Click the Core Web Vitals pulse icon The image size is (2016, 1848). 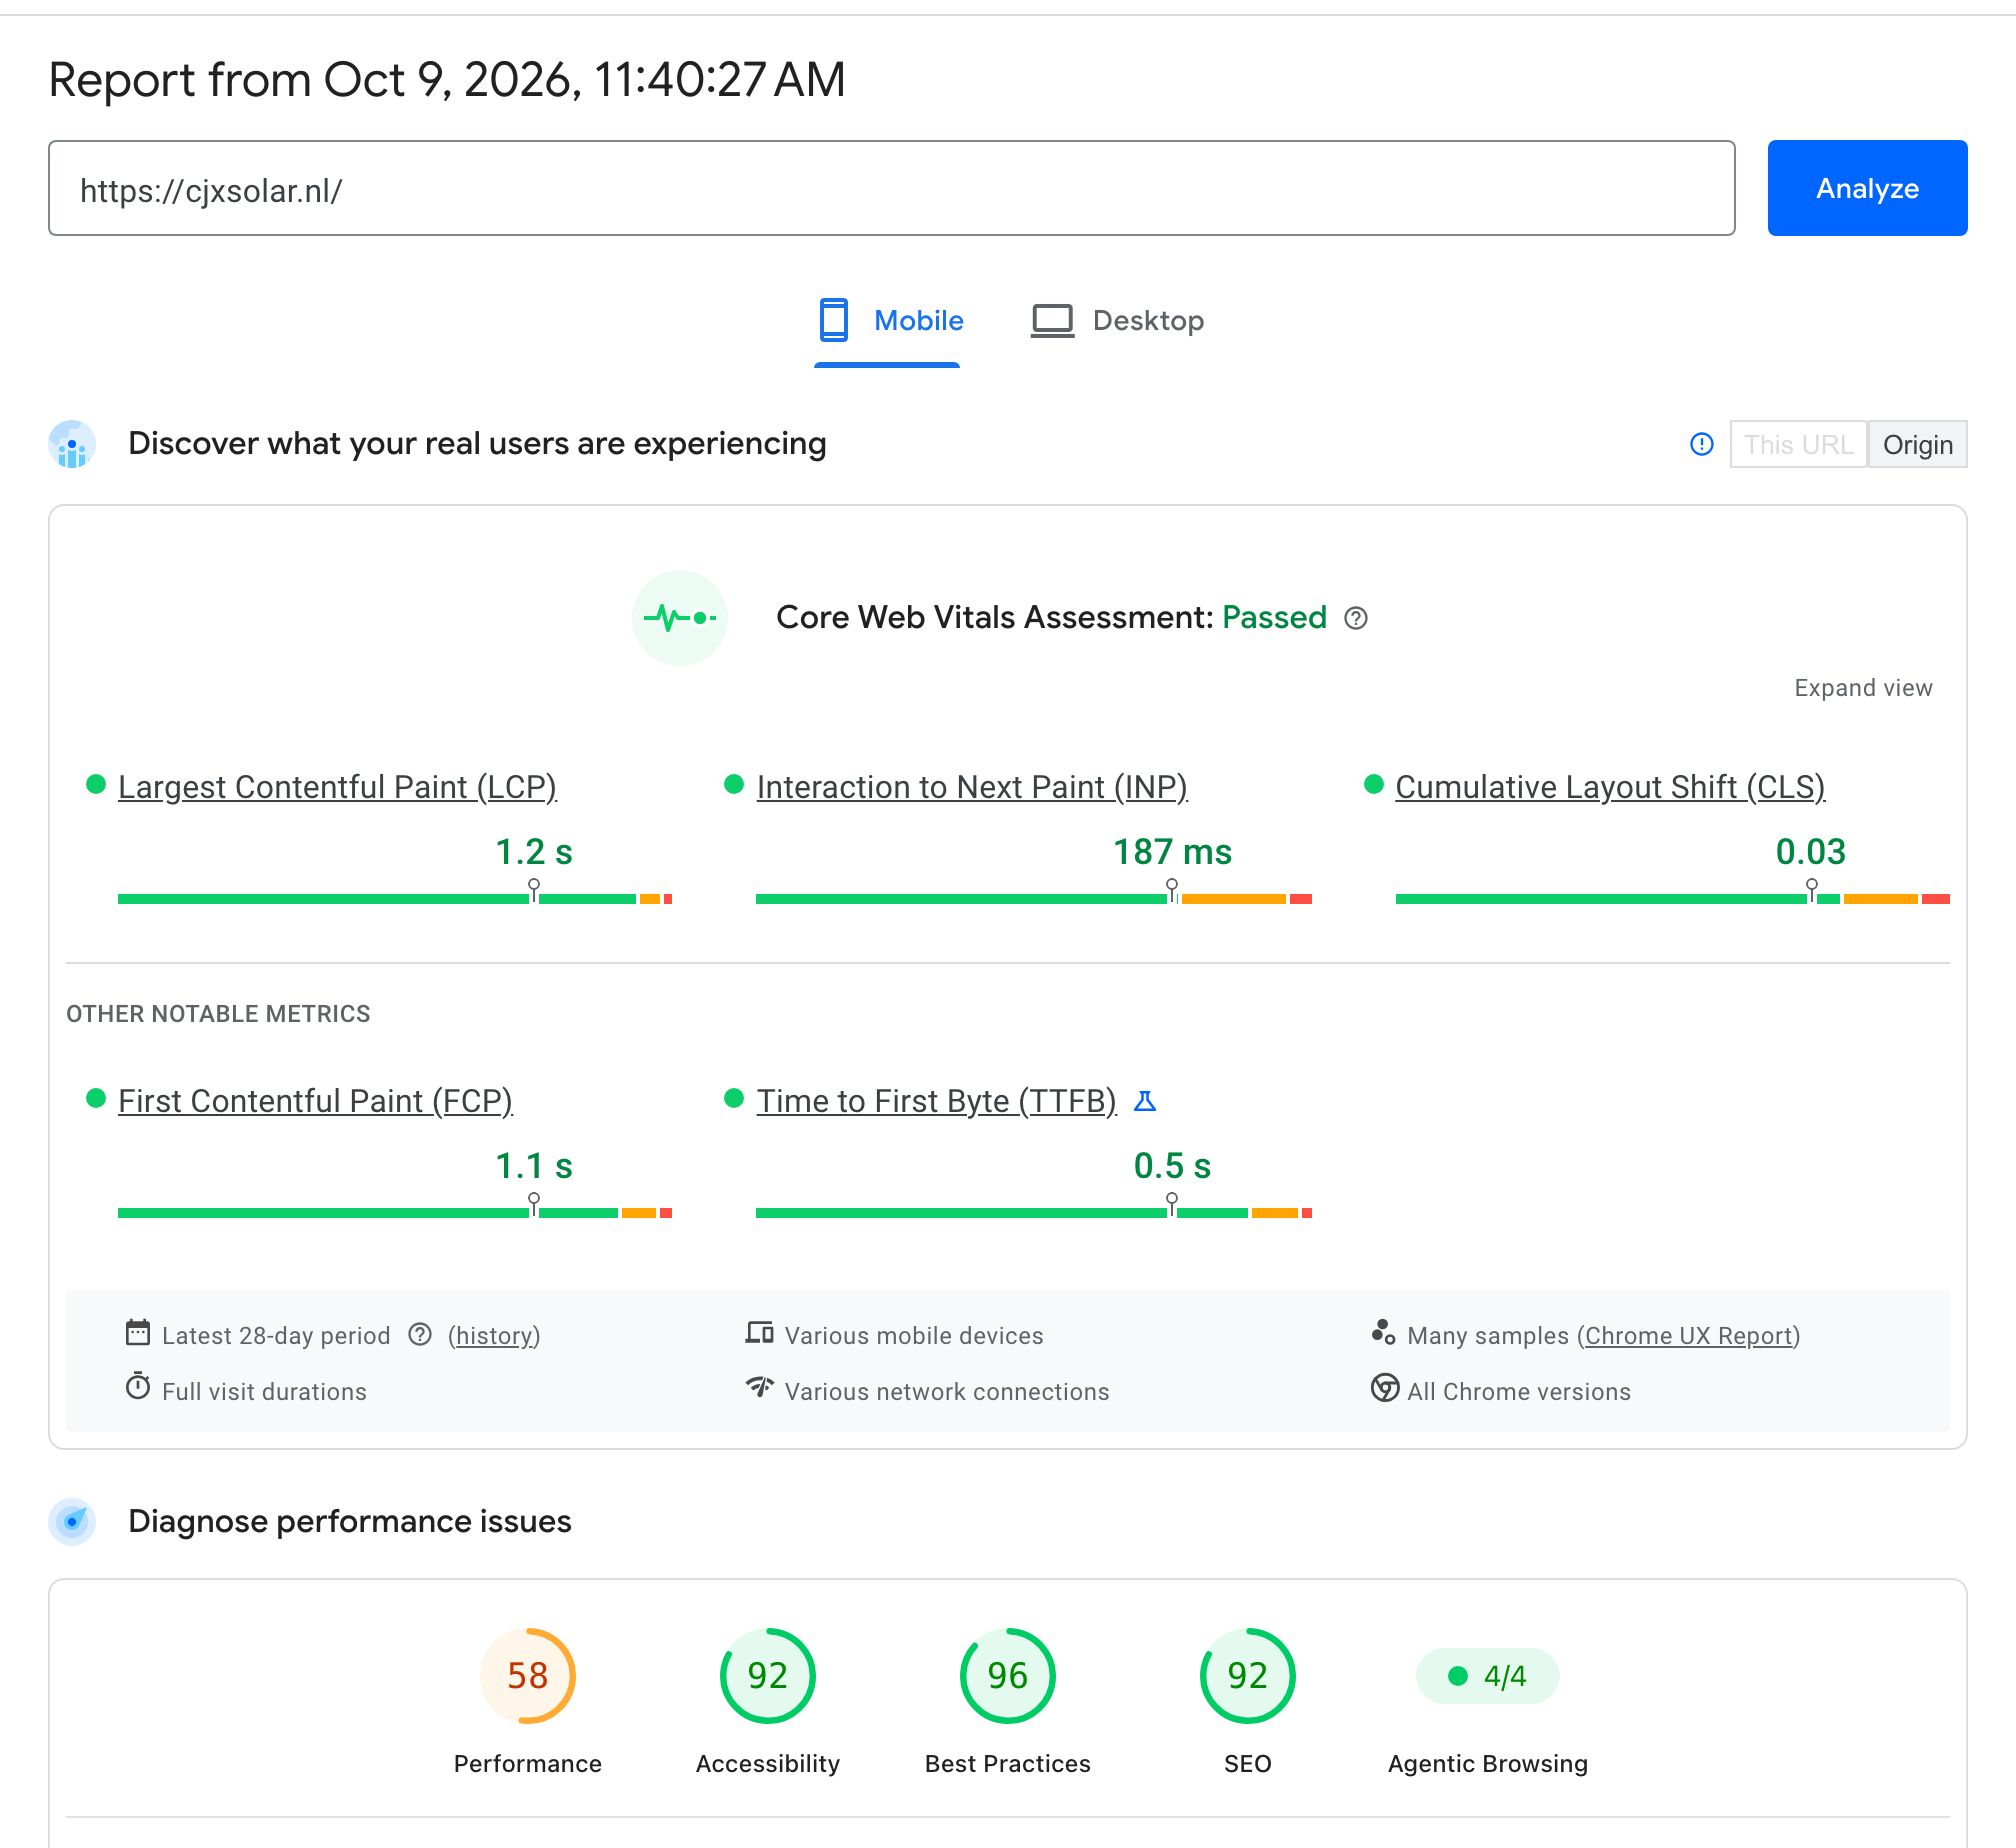680,618
